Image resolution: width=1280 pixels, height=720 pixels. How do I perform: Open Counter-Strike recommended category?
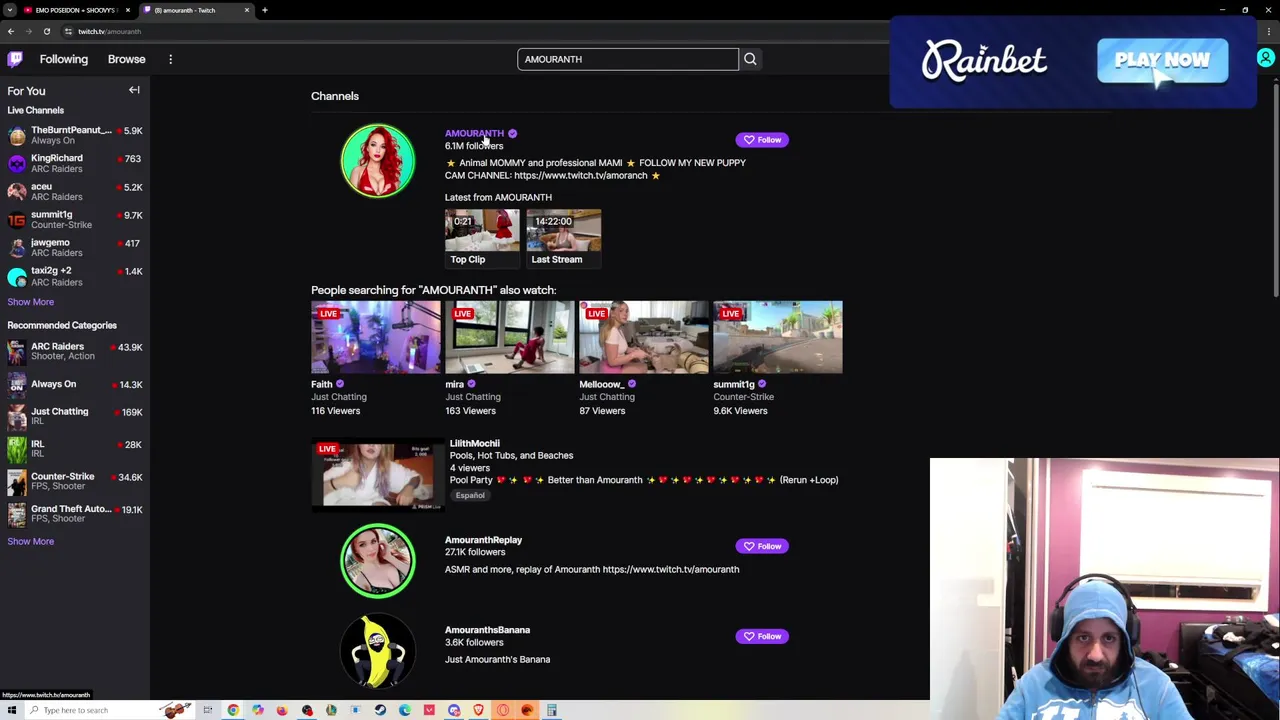[x=75, y=481]
